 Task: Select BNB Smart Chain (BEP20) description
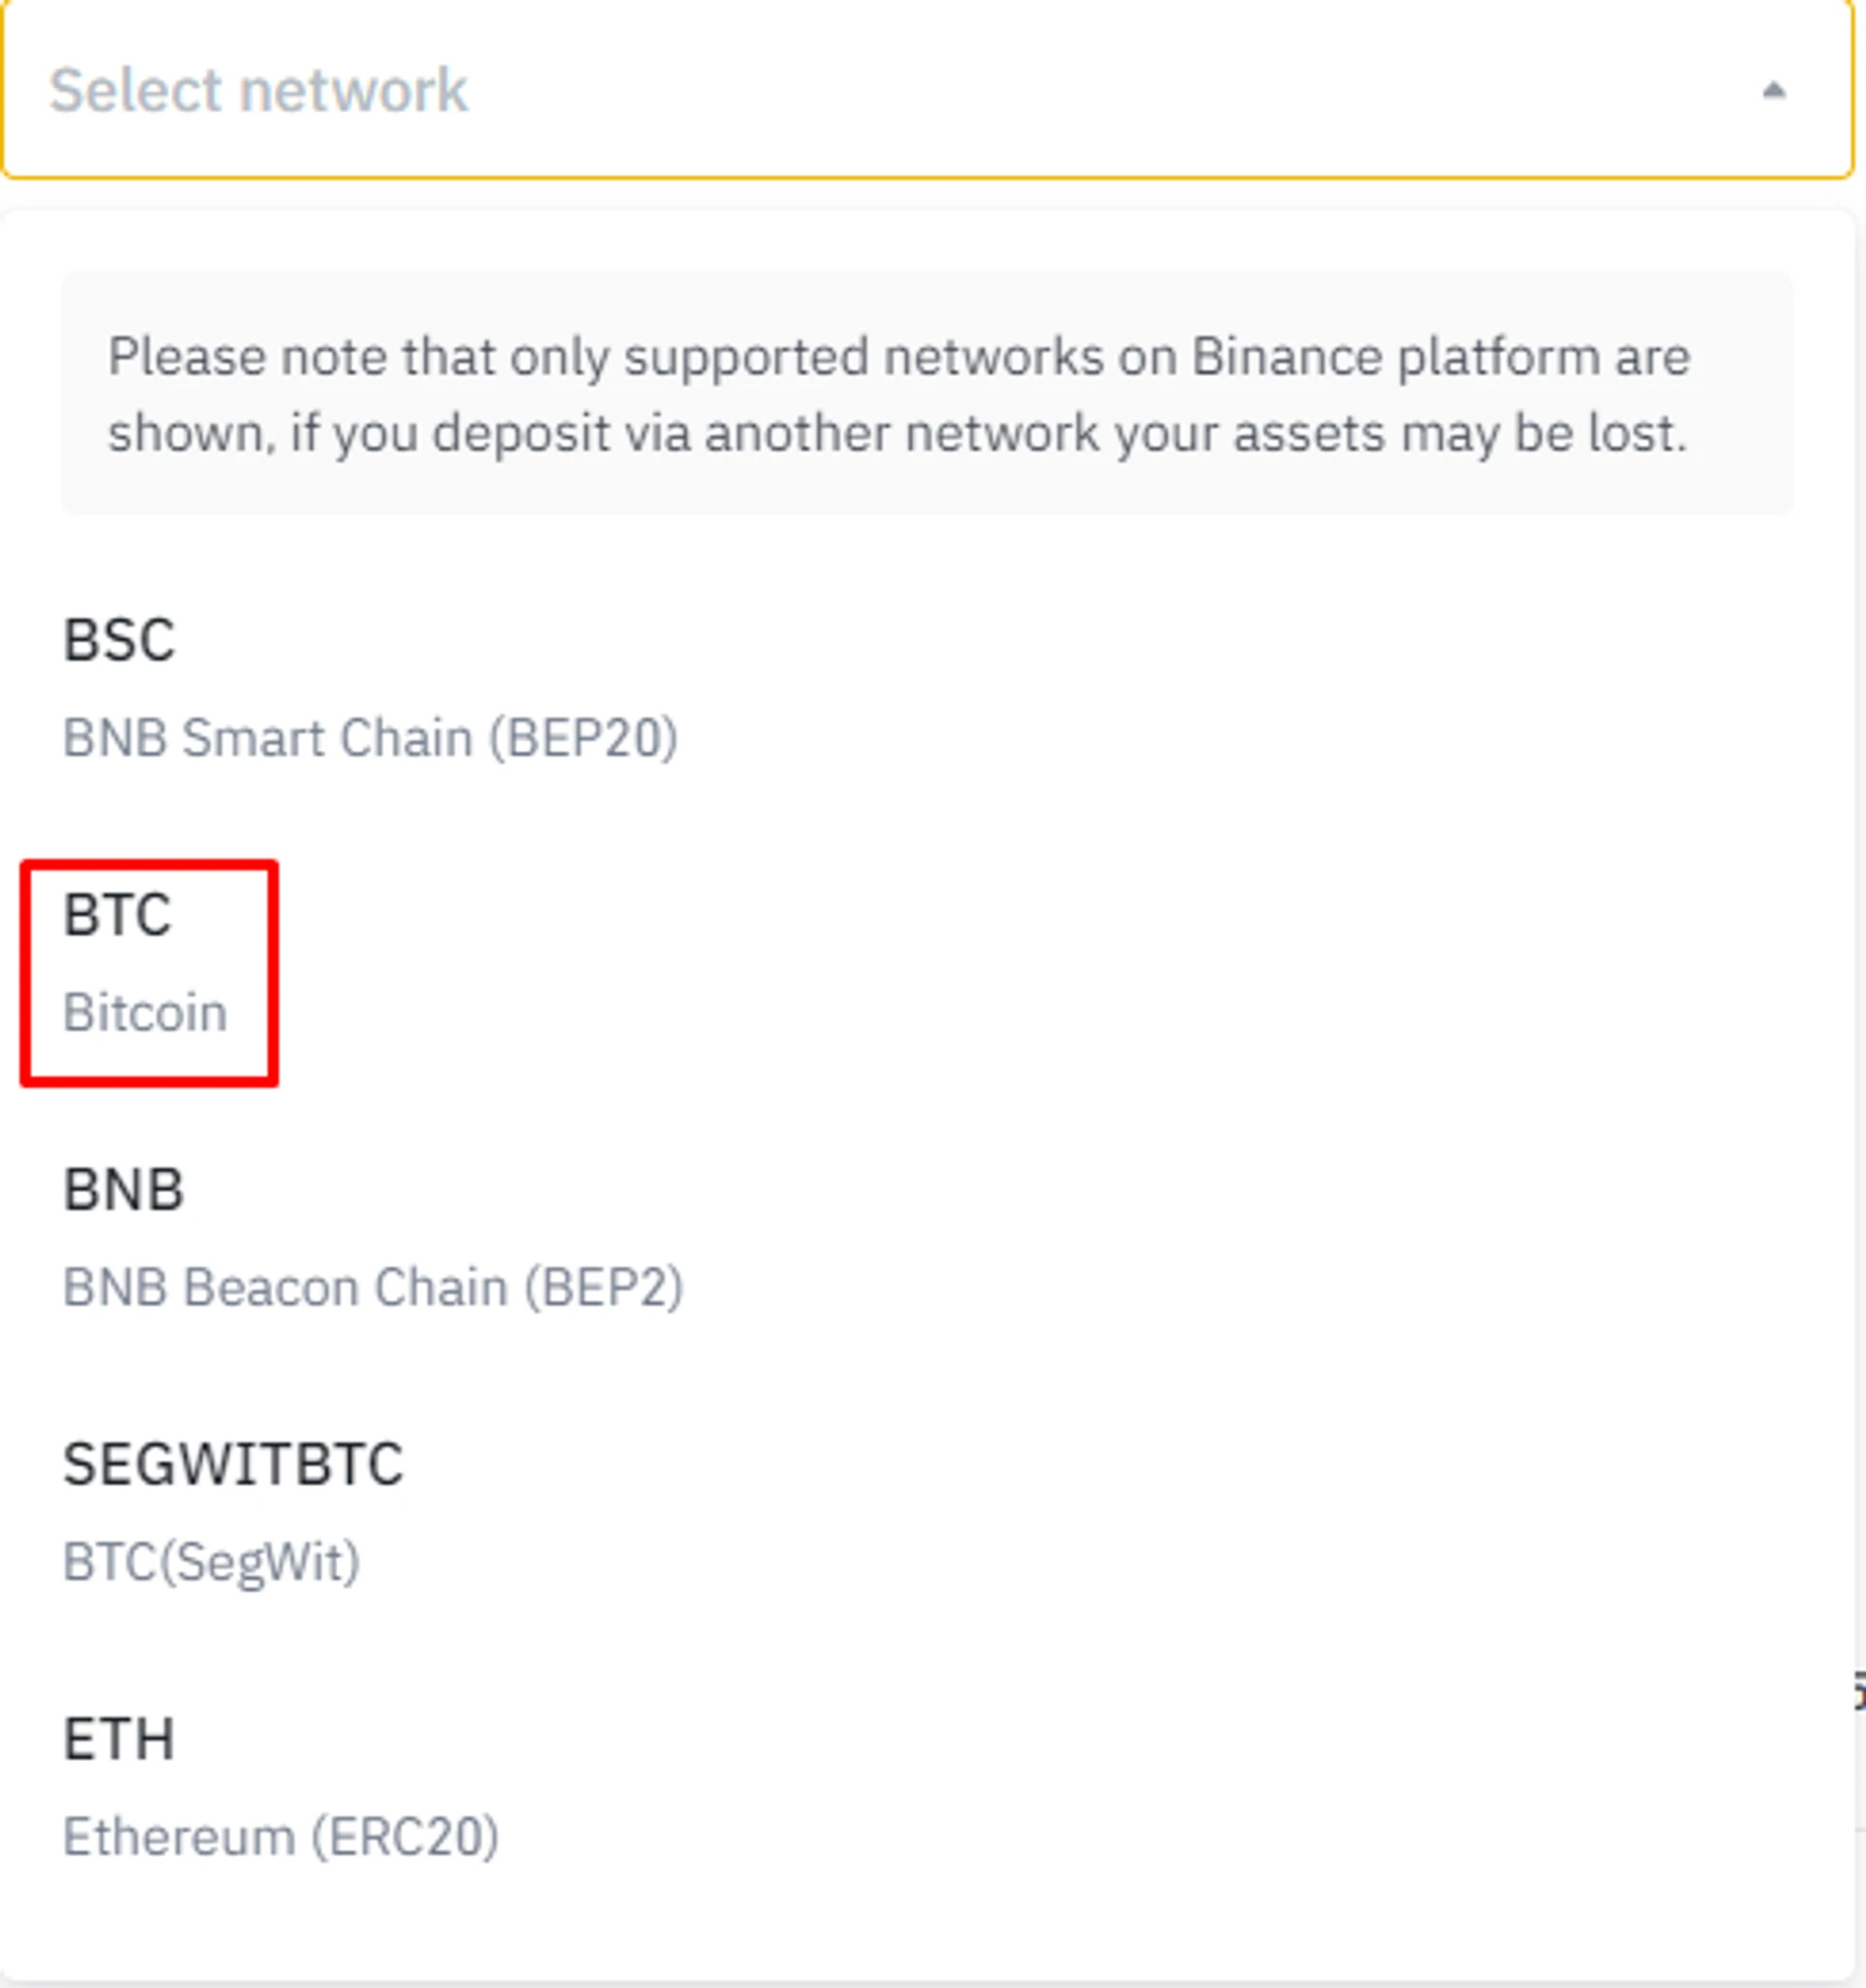pos(370,738)
